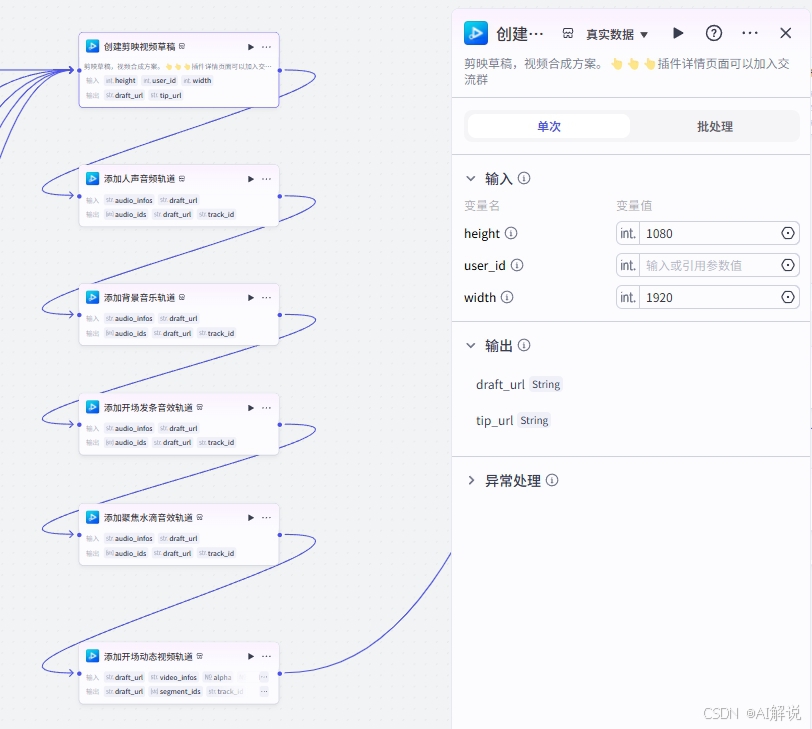Viewport: 812px width, 729px height.
Task: Click the test-data icon beside 真实数据
Action: coord(568,34)
